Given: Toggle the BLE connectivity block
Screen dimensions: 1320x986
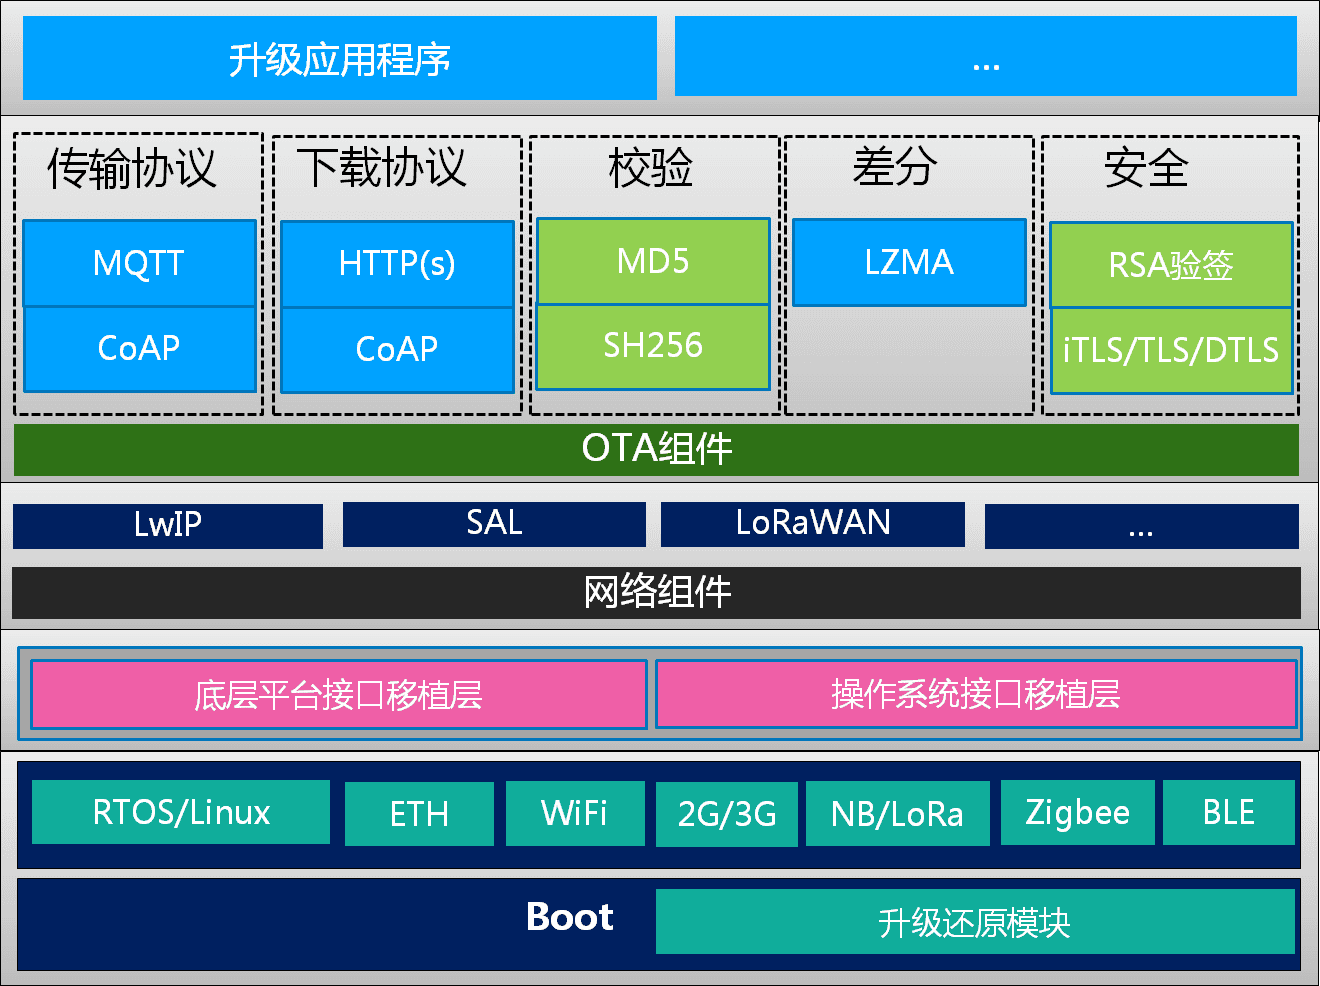Looking at the screenshot, I should (x=1228, y=813).
